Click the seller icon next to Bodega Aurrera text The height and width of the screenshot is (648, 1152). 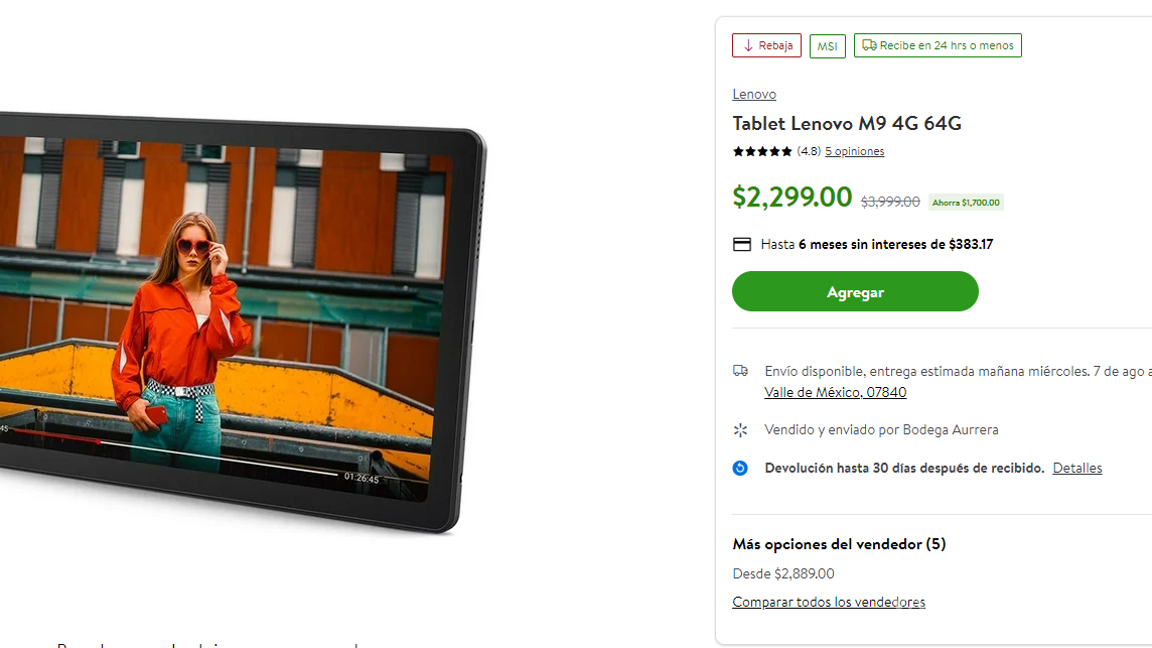[740, 429]
